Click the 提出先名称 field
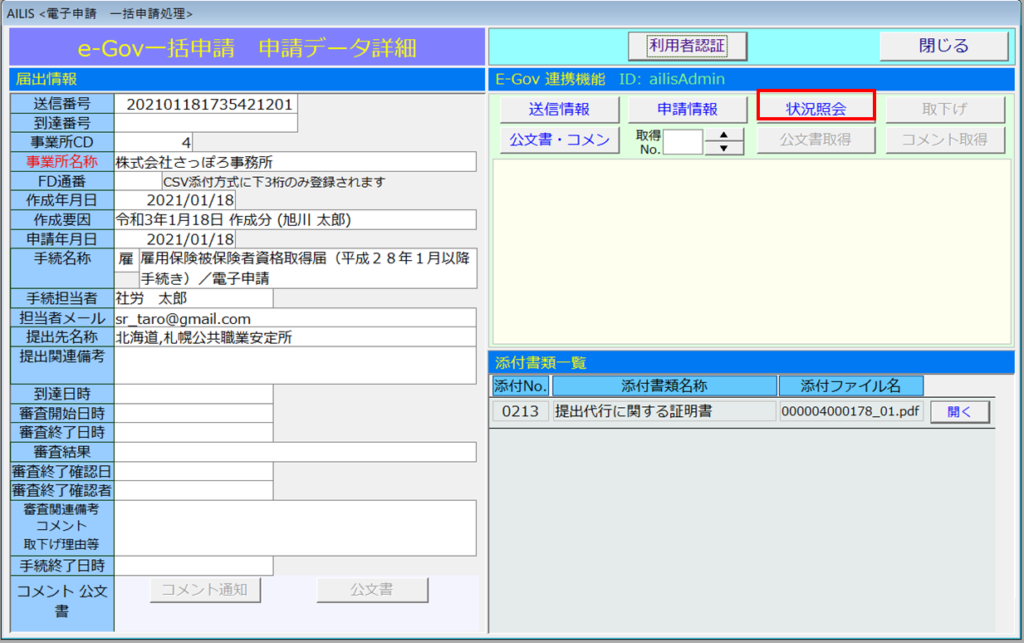1024x643 pixels. click(294, 338)
